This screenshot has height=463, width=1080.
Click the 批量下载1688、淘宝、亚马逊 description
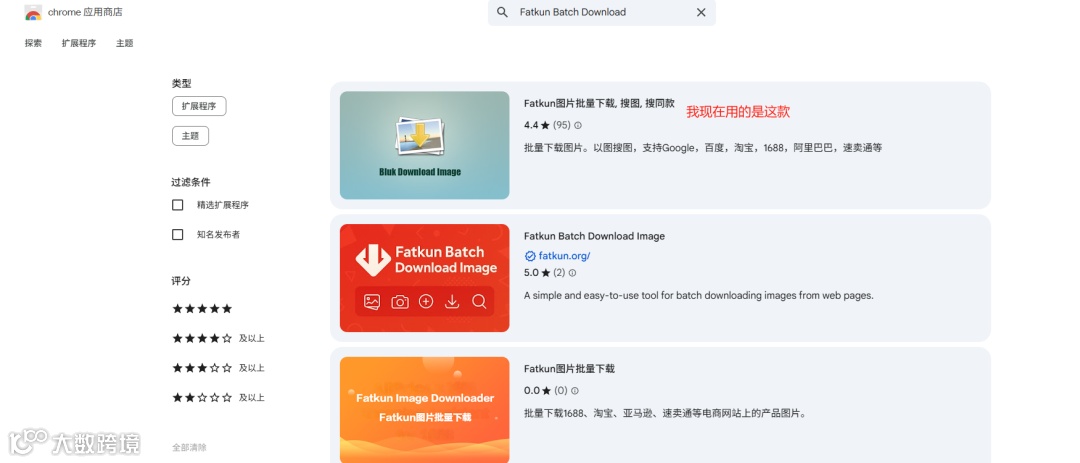tap(665, 413)
